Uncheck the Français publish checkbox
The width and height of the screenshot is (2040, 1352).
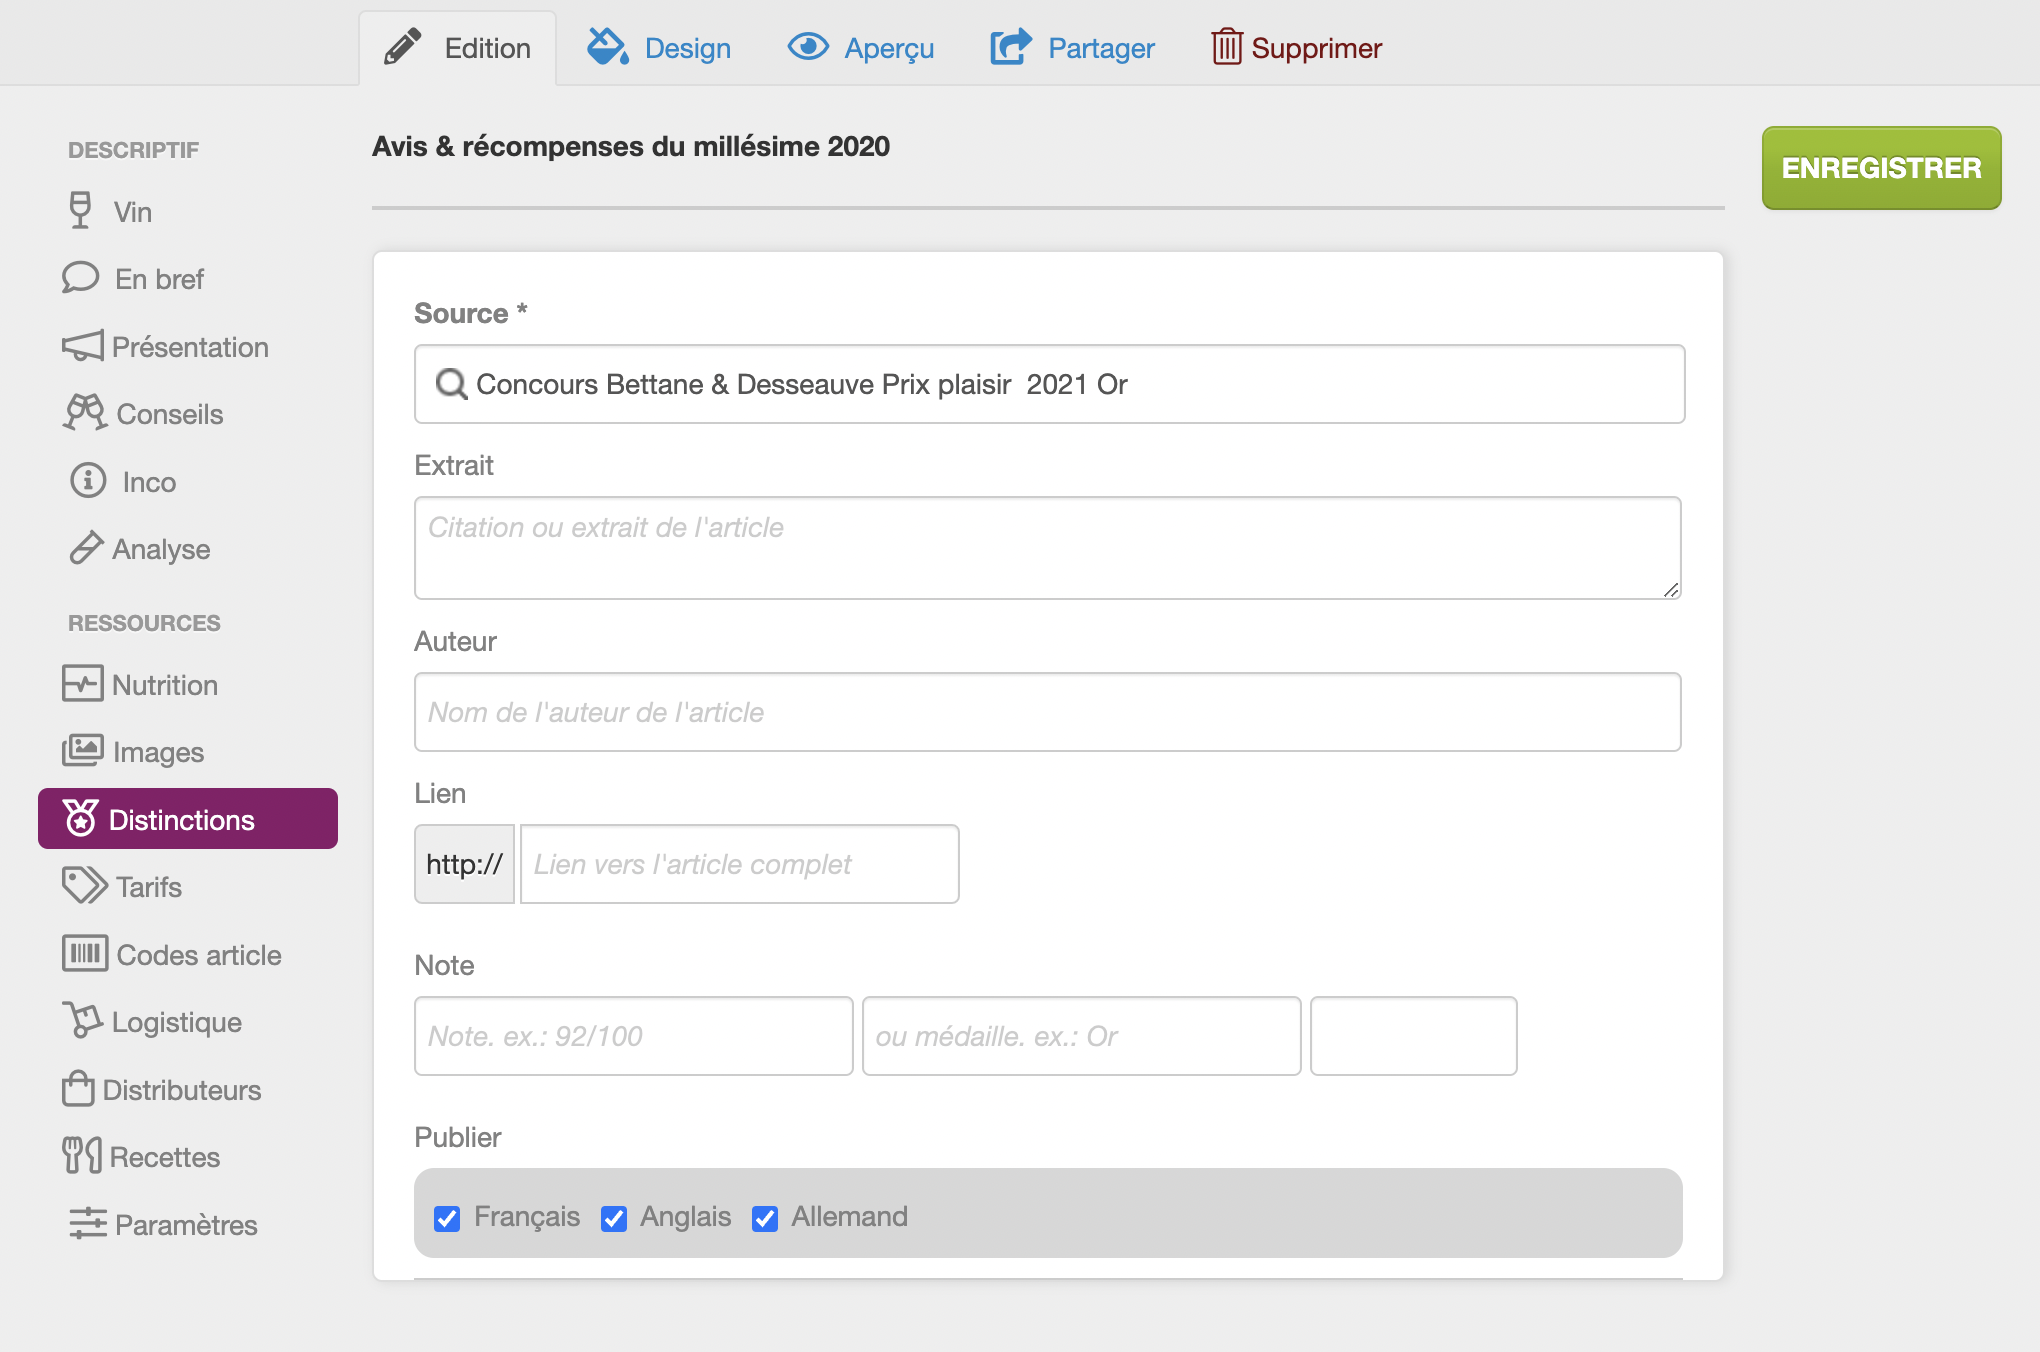point(447,1218)
